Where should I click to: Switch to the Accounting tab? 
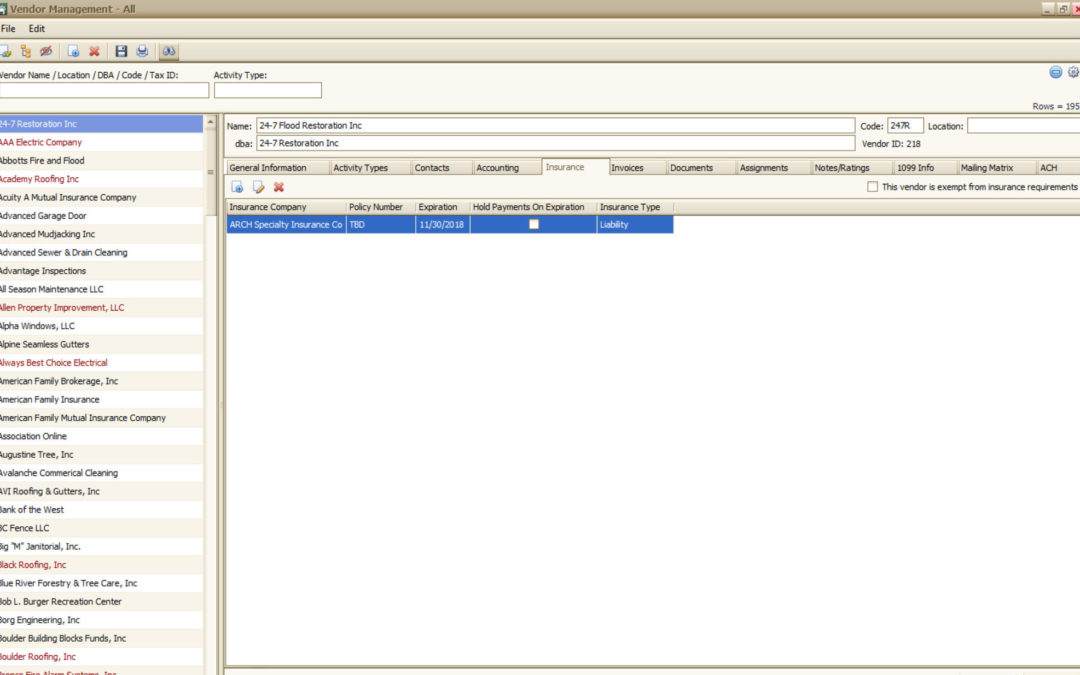coord(497,168)
